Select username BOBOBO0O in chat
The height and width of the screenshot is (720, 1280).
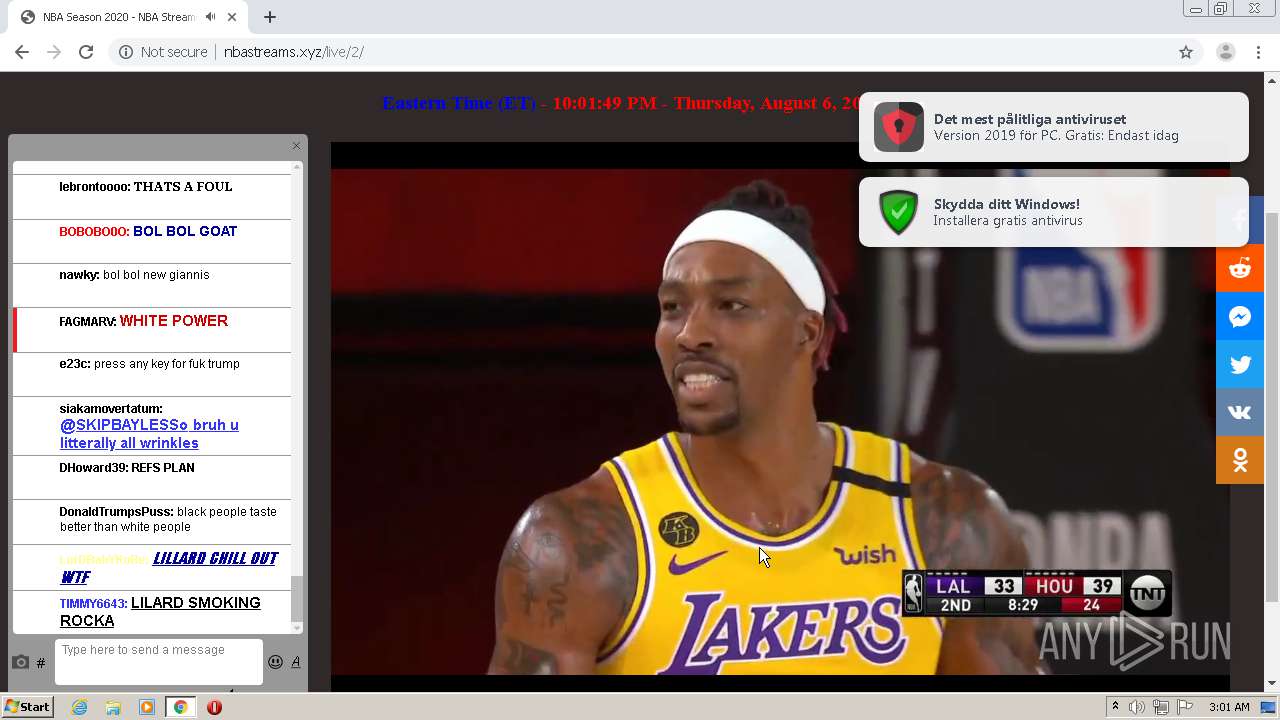94,231
